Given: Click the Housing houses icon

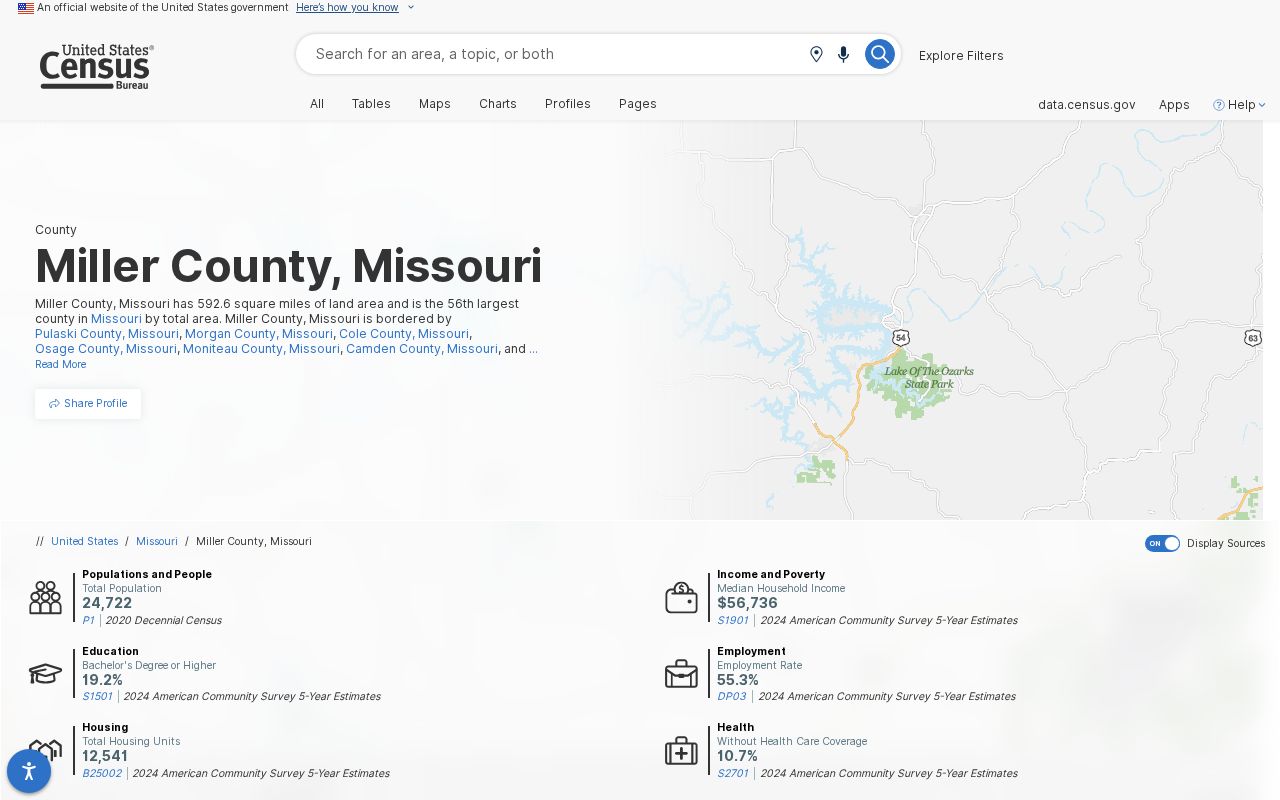Looking at the screenshot, I should [x=45, y=750].
